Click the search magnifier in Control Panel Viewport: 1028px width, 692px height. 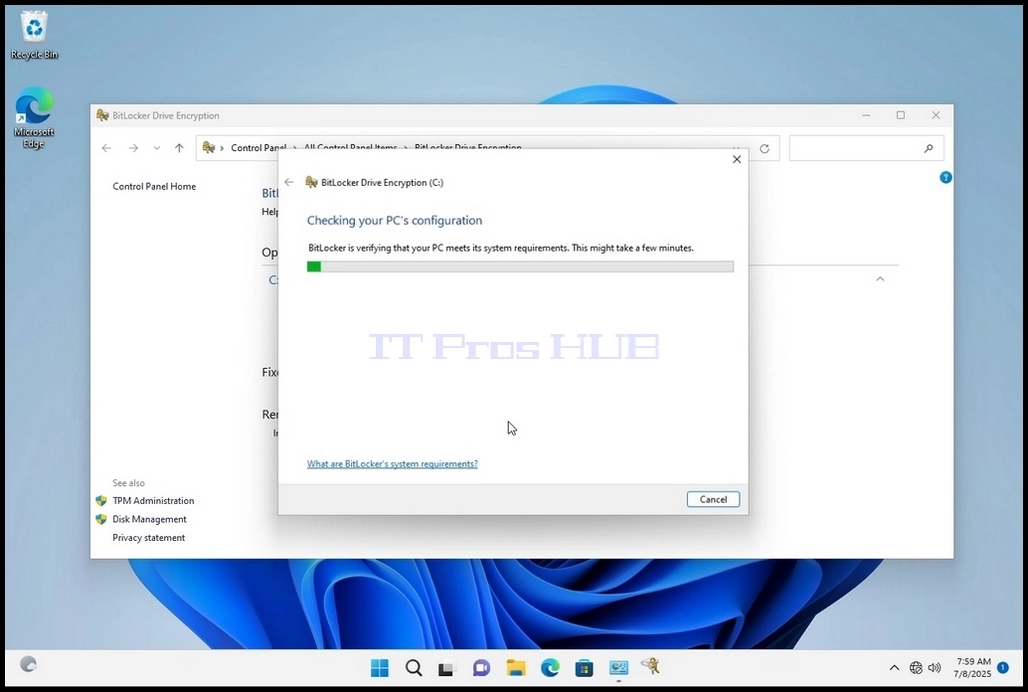click(x=928, y=149)
